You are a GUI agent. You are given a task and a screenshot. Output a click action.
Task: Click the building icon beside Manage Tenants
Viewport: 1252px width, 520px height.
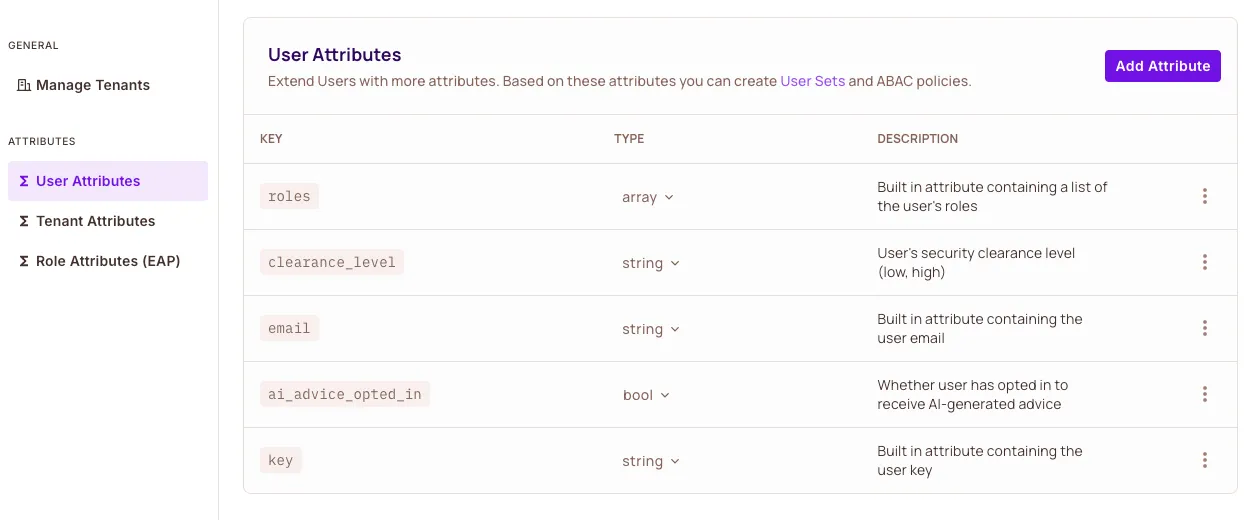[x=24, y=85]
